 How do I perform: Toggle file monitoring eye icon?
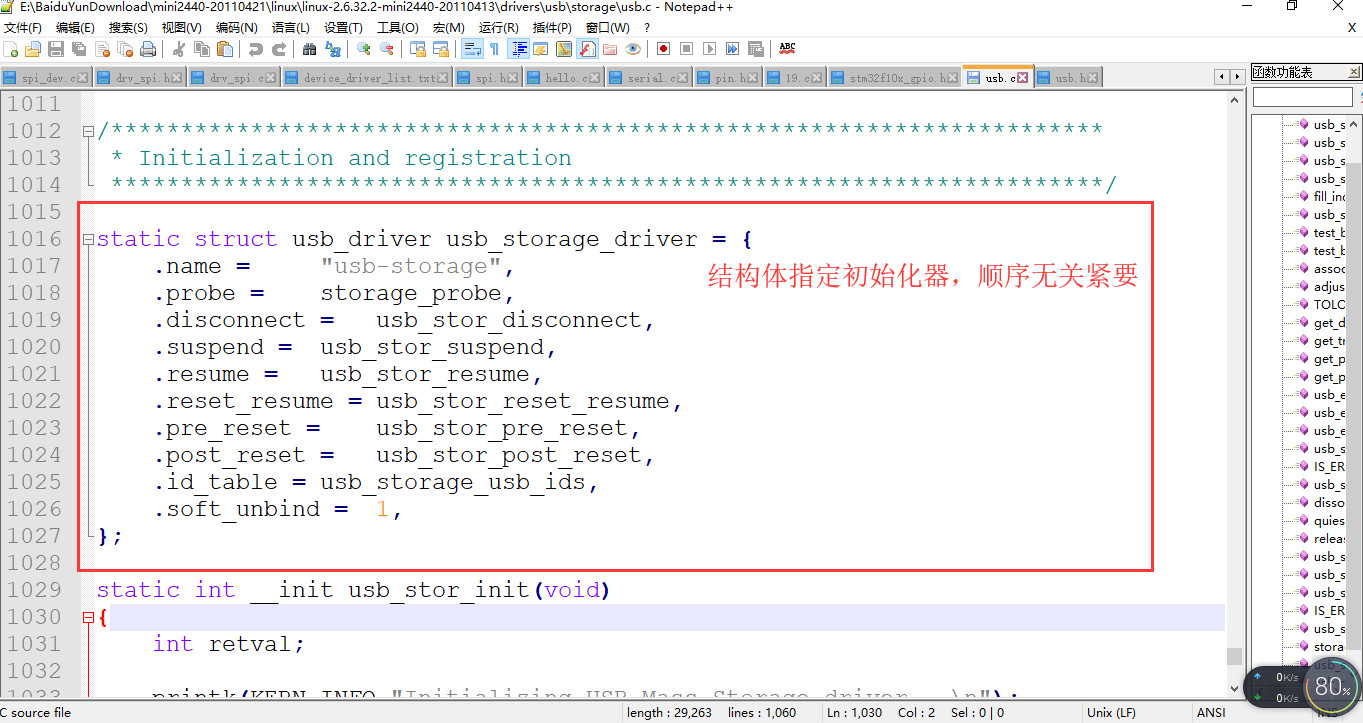click(x=633, y=48)
